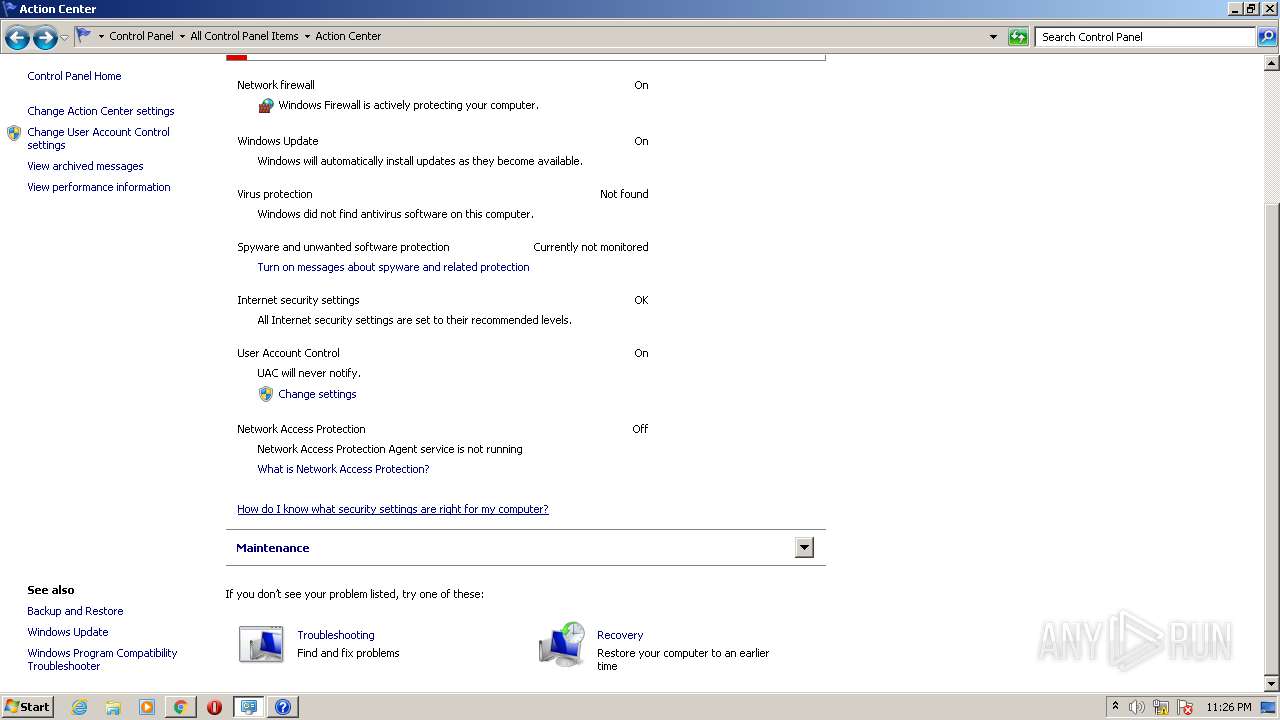Open the recent pages dropdown arrow
This screenshot has height=720, width=1280.
[65, 38]
